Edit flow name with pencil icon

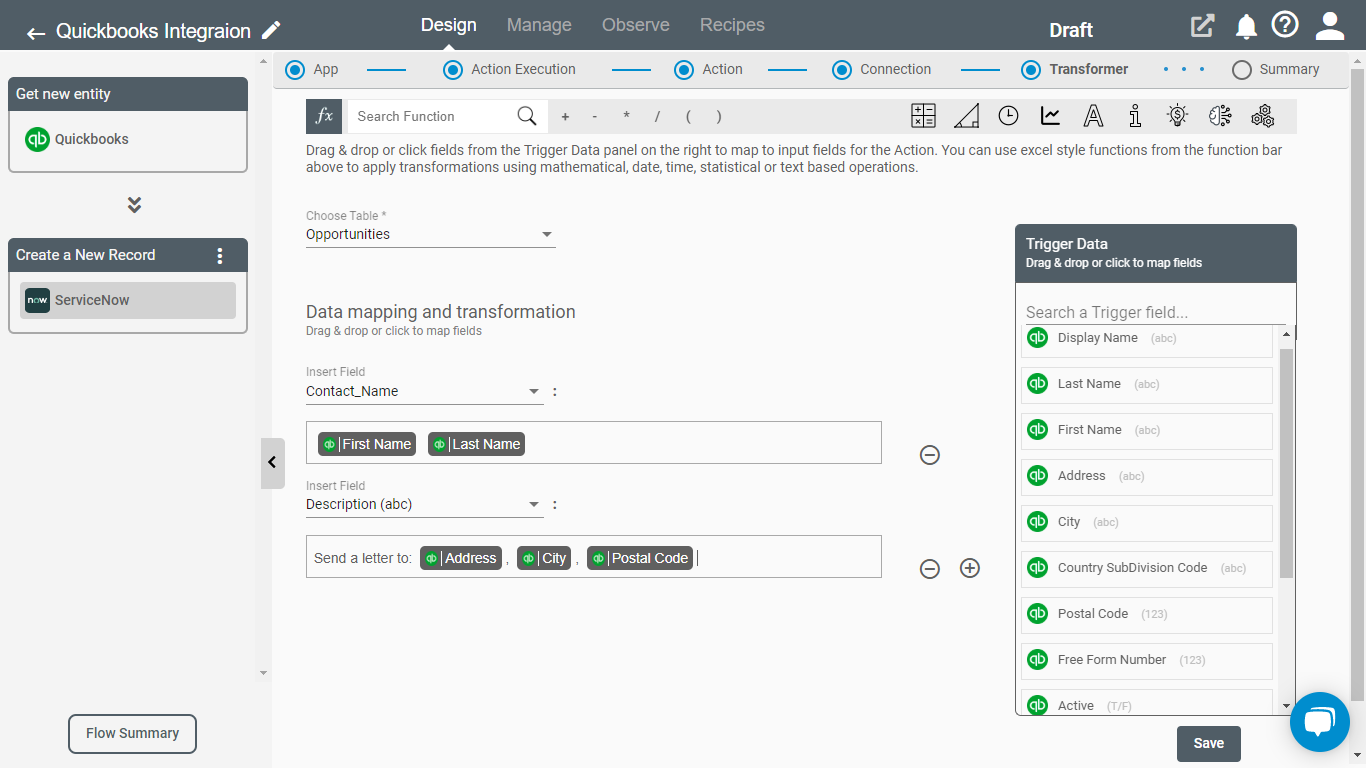click(271, 31)
